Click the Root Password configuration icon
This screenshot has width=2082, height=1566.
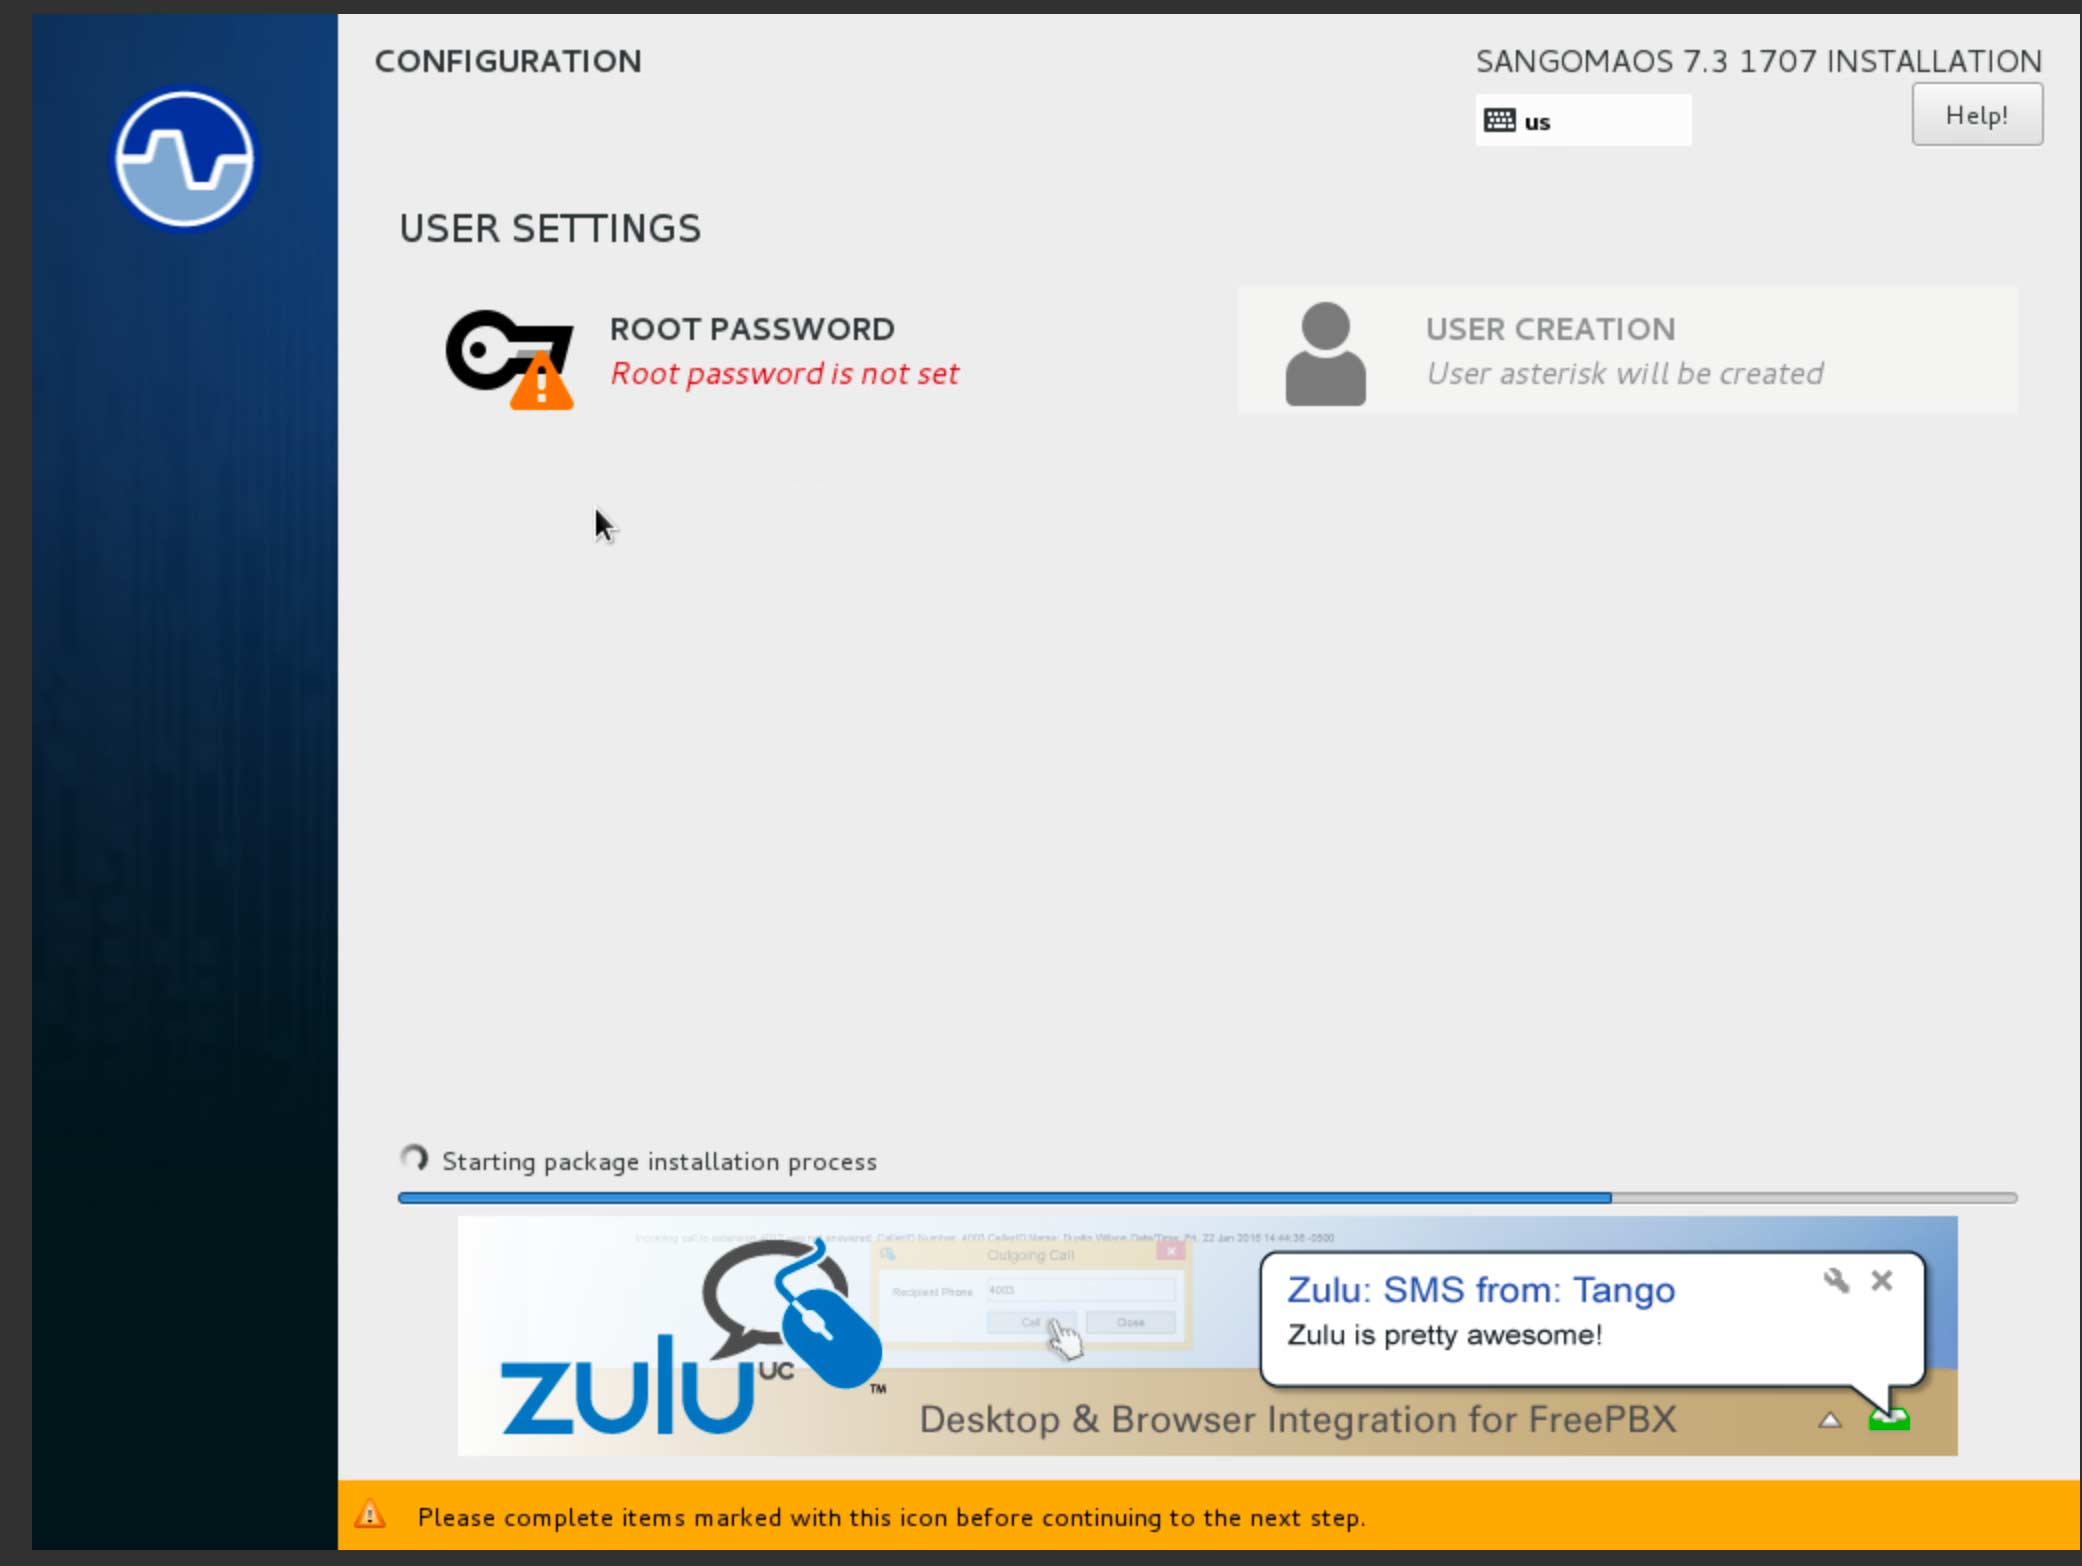[510, 350]
